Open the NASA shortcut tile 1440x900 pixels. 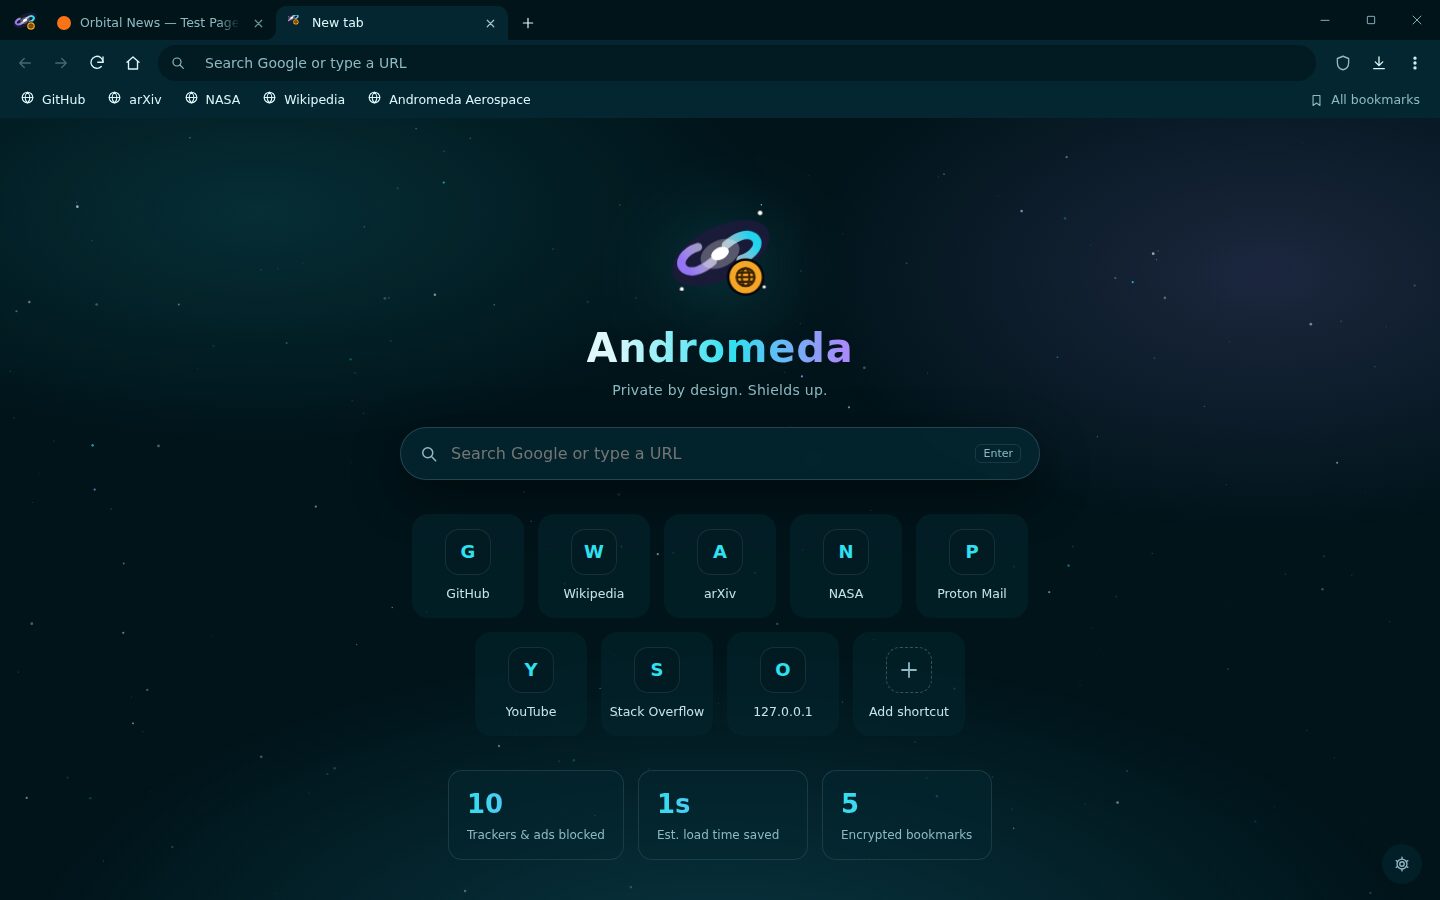(x=846, y=566)
